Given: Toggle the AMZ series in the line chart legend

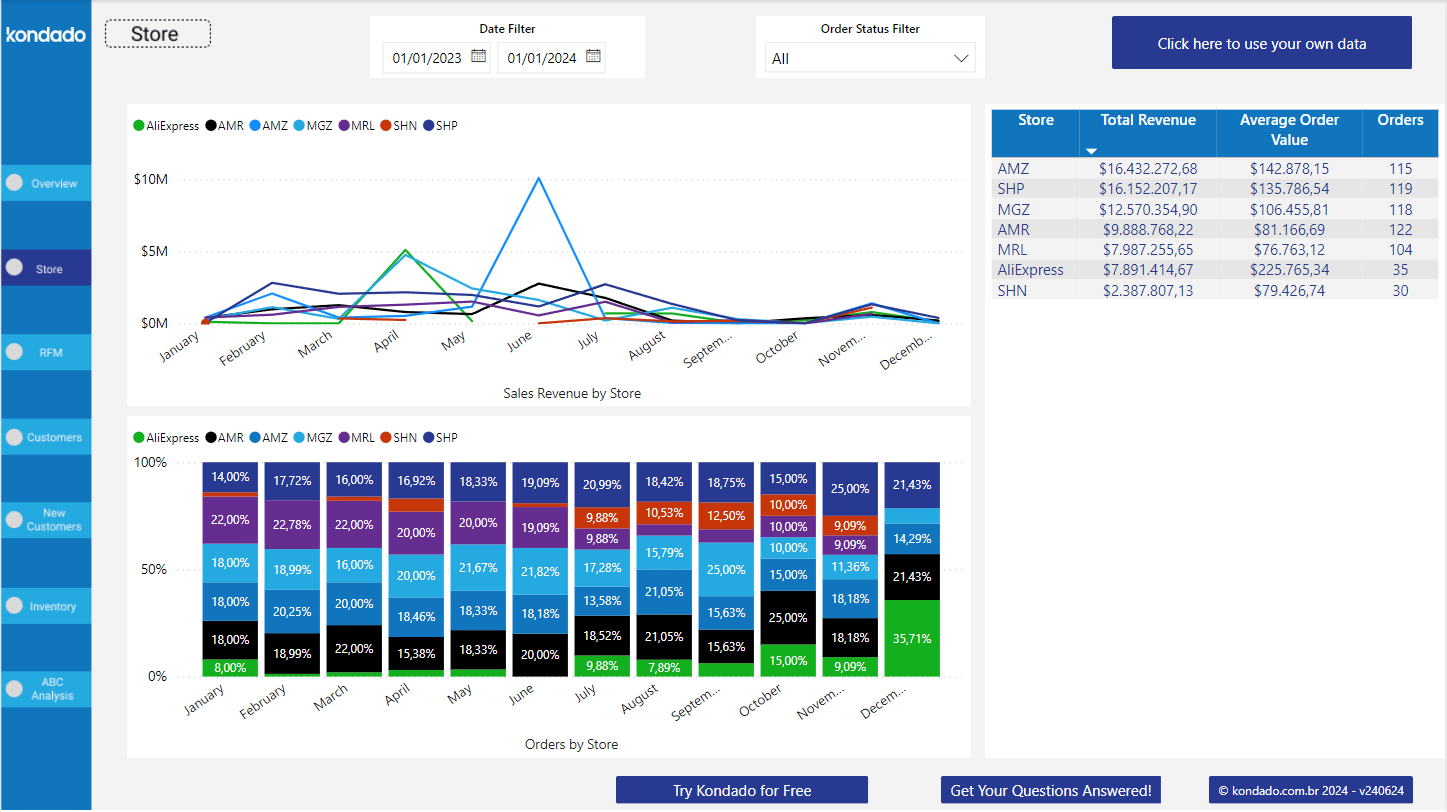Looking at the screenshot, I should (268, 125).
